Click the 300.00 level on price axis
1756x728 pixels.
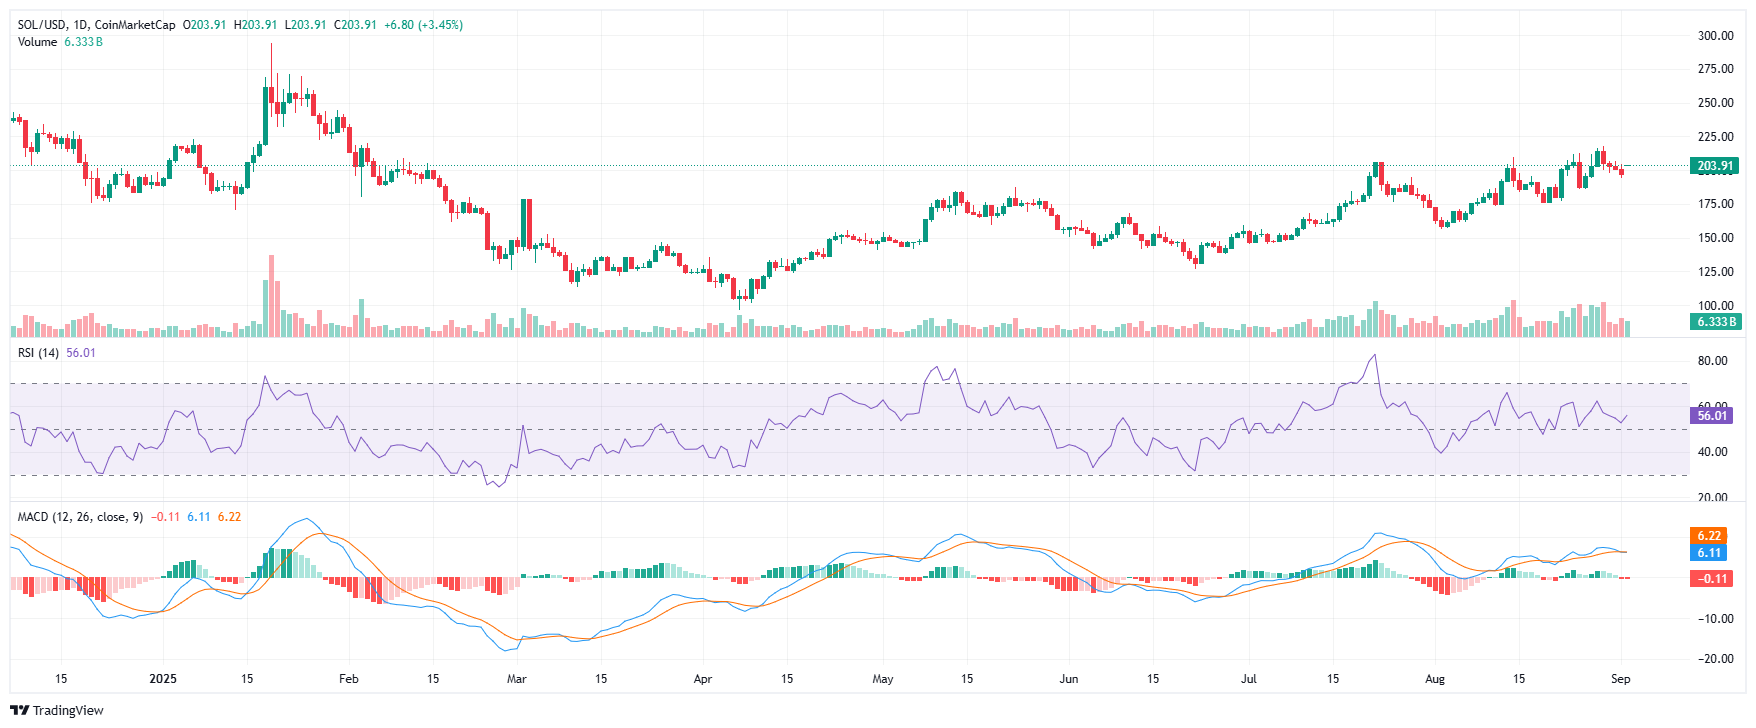pyautogui.click(x=1715, y=36)
